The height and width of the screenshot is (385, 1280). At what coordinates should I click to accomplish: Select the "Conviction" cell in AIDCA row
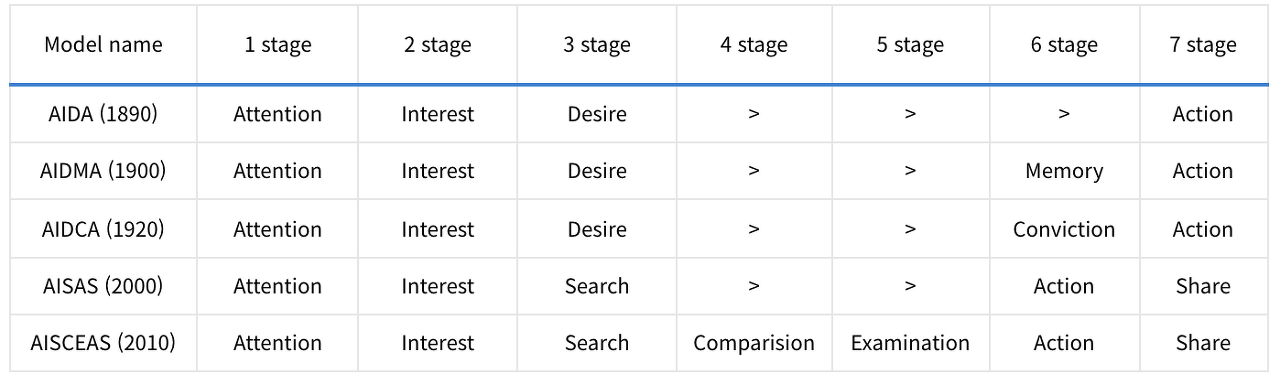pyautogui.click(x=1064, y=229)
